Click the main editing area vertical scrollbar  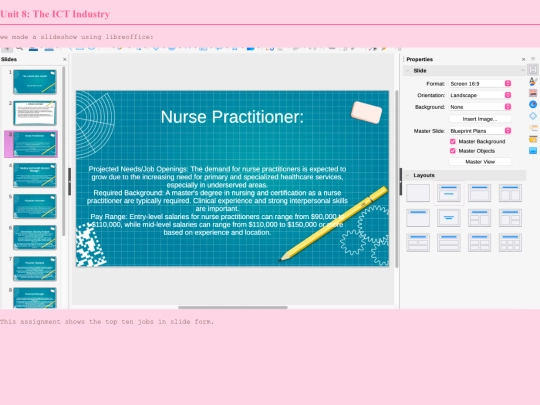point(397,179)
